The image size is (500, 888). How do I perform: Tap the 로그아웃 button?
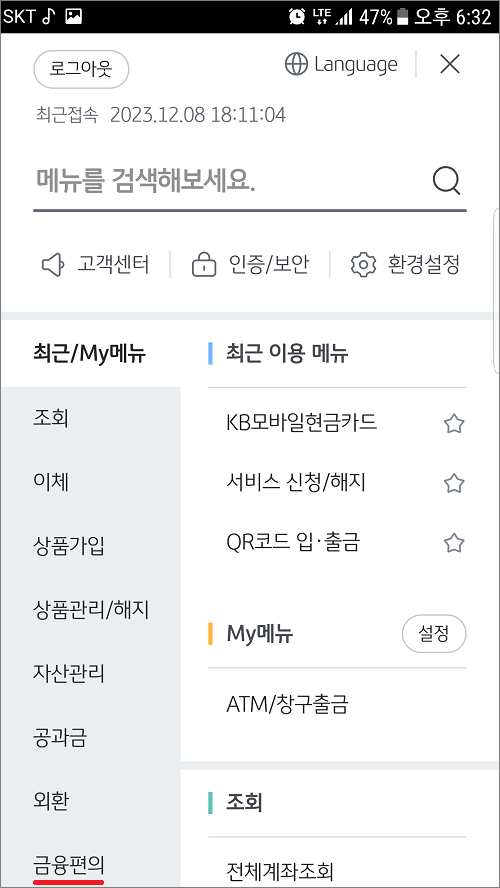pyautogui.click(x=82, y=70)
